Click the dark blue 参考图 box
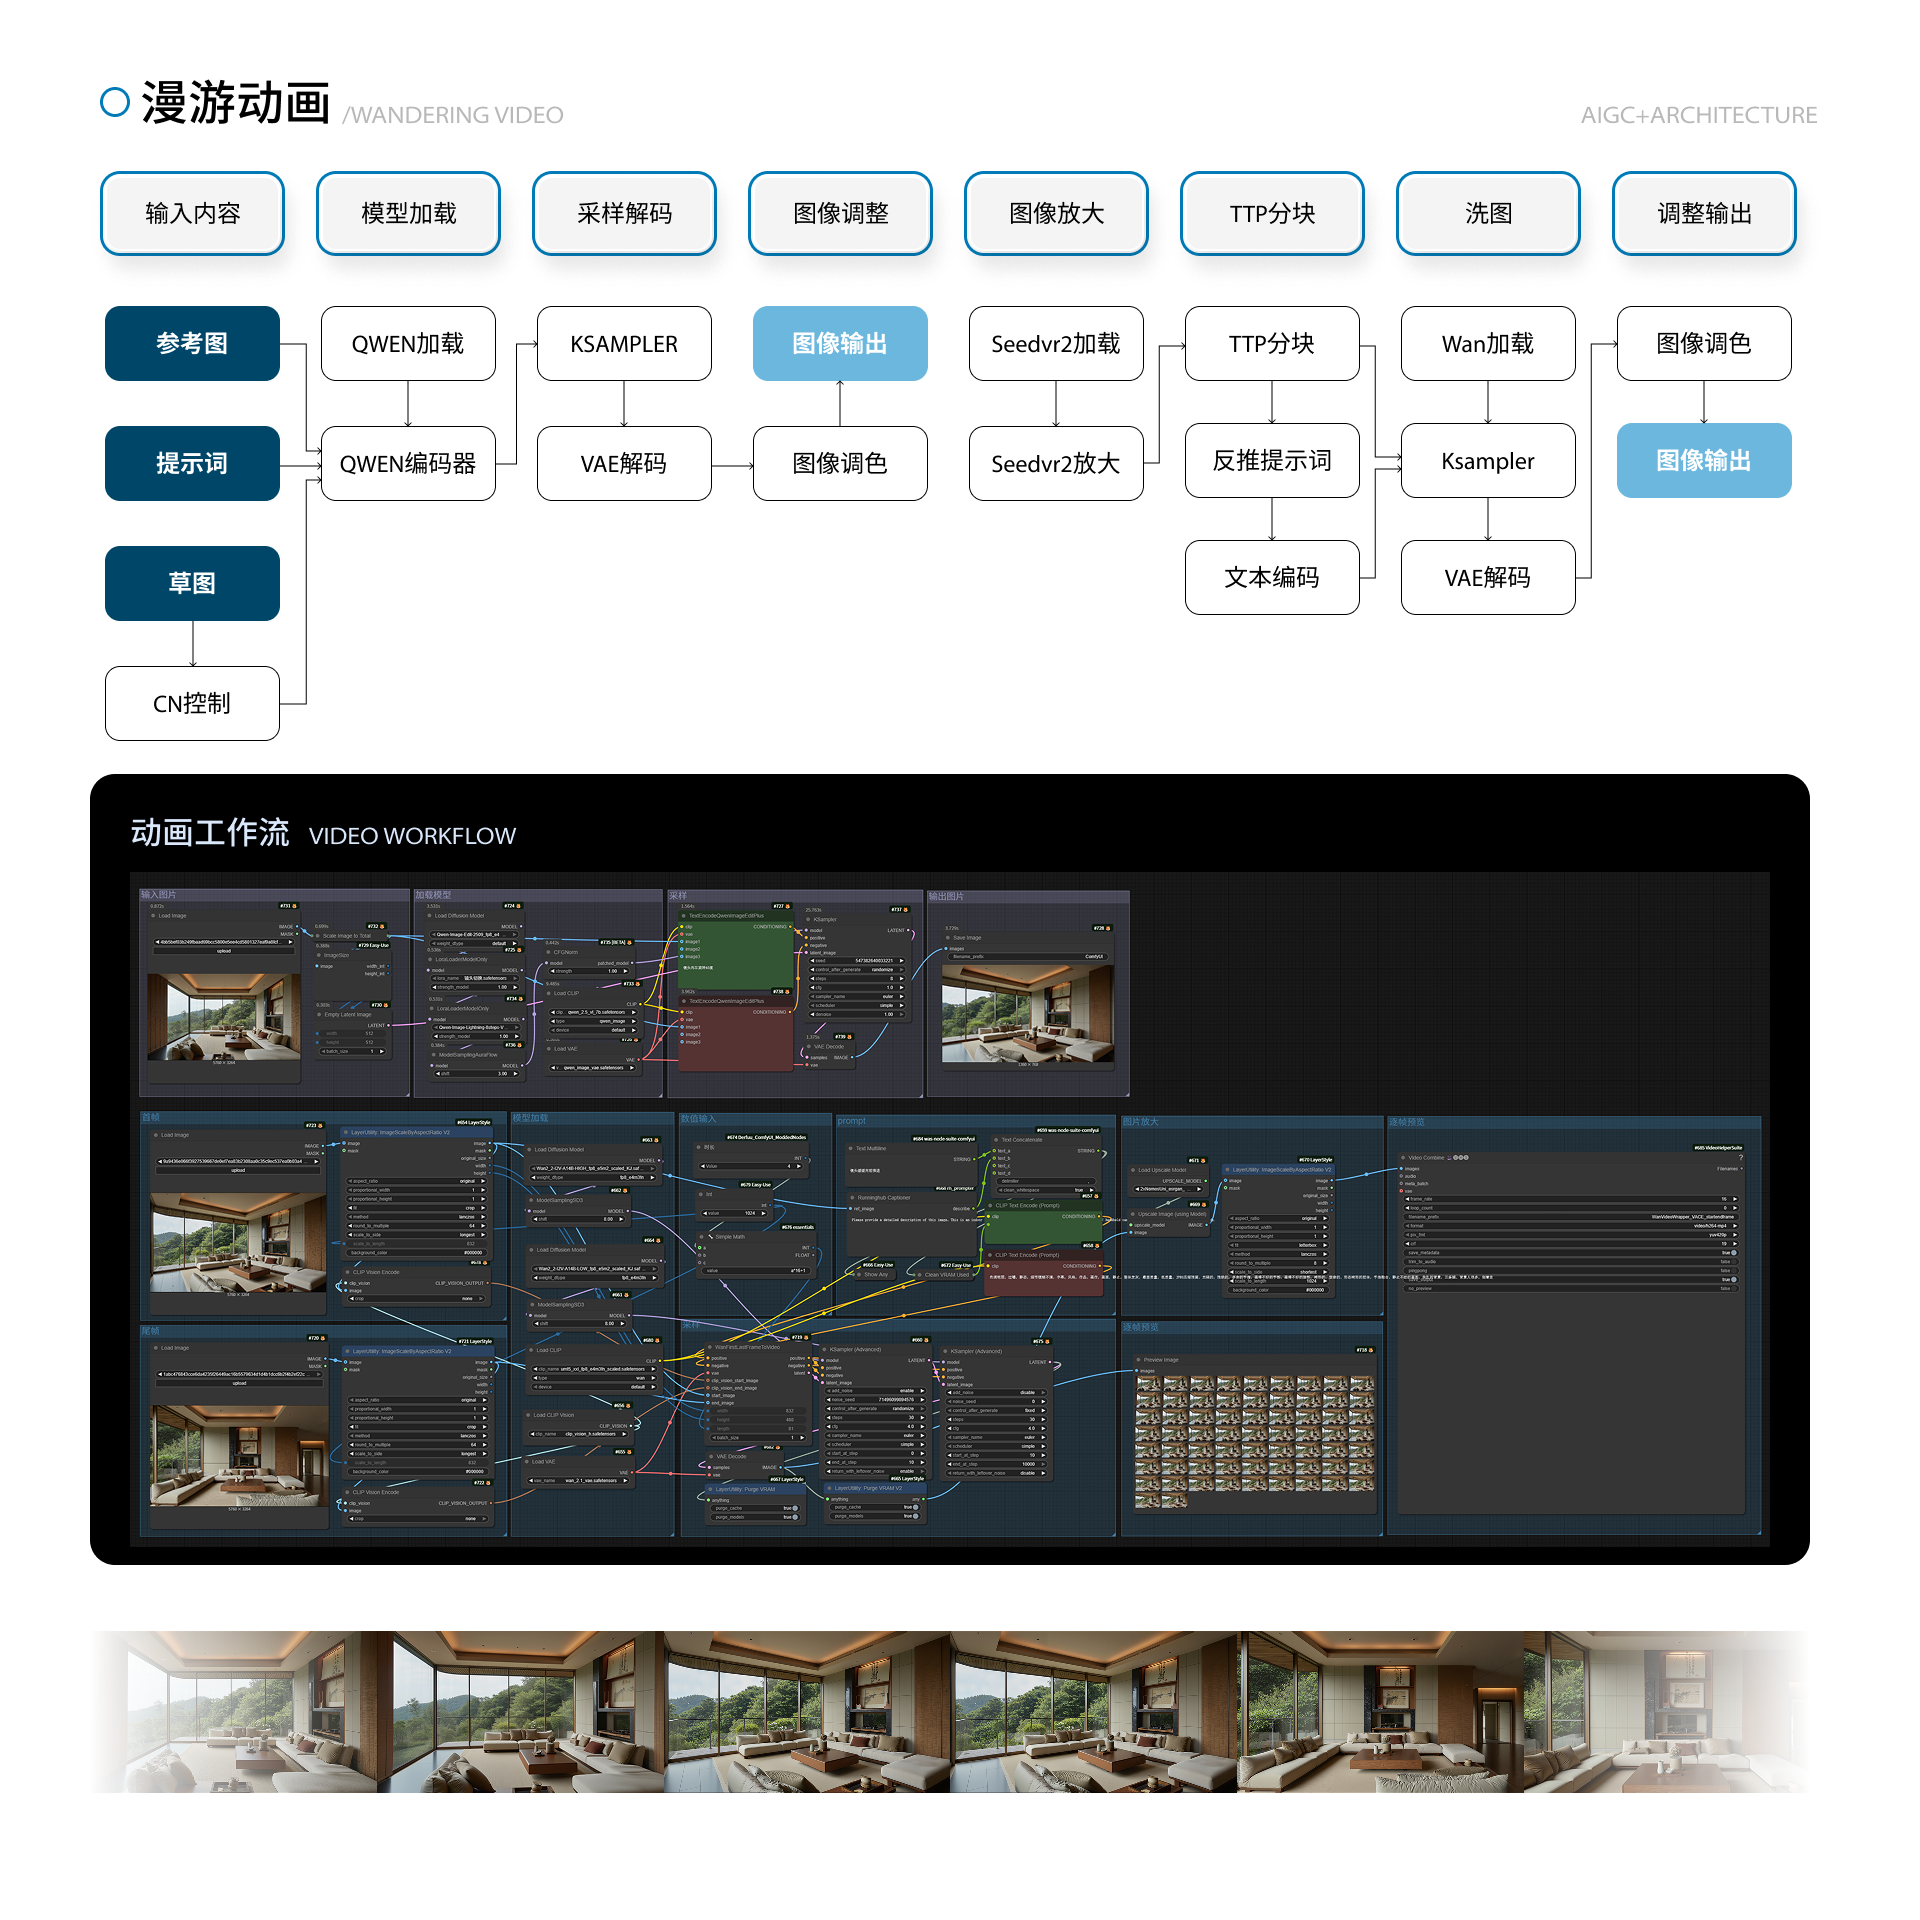Image resolution: width=1920 pixels, height=1920 pixels. pos(192,343)
